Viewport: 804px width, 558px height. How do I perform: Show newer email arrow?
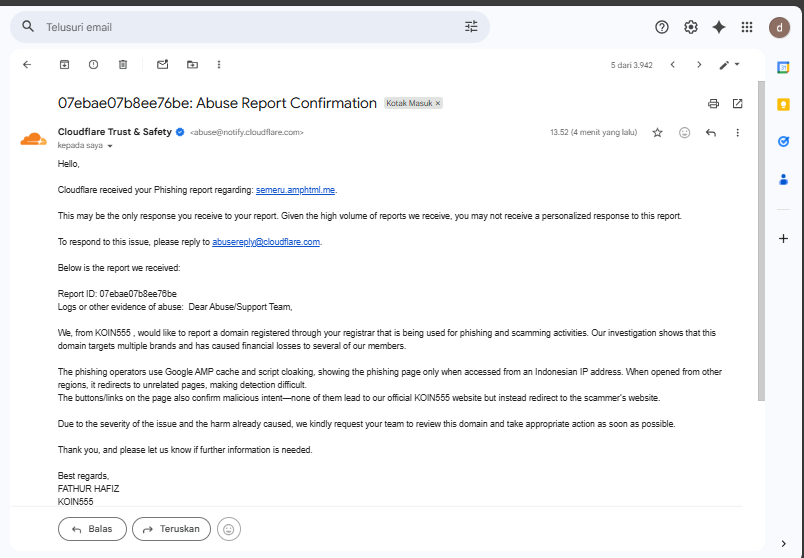click(673, 65)
